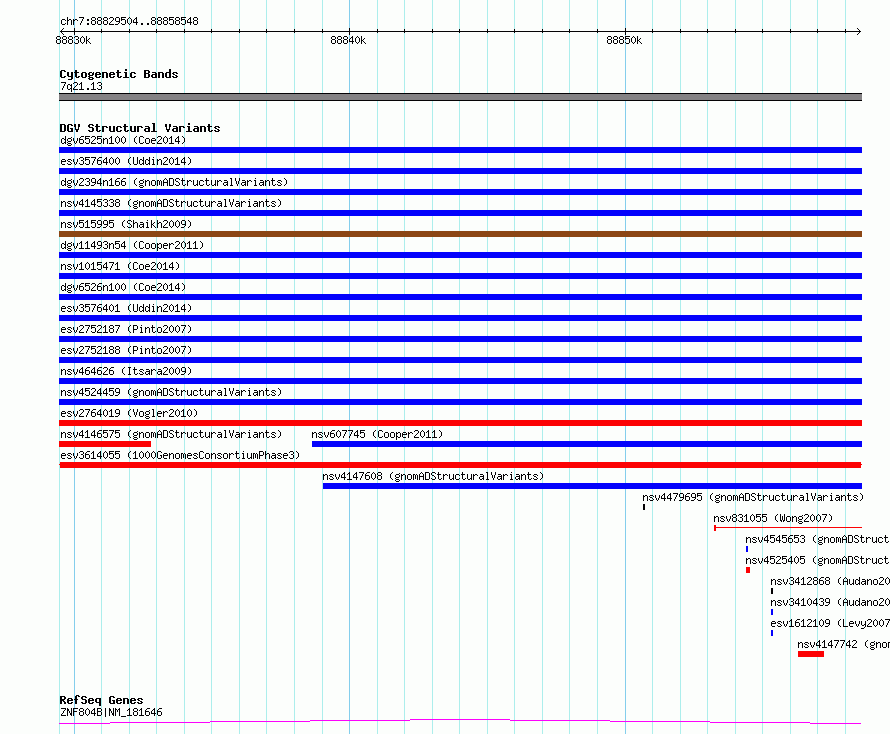Open nsv4146575 gnomAD variant label
890x734 pixels.
pos(171,434)
